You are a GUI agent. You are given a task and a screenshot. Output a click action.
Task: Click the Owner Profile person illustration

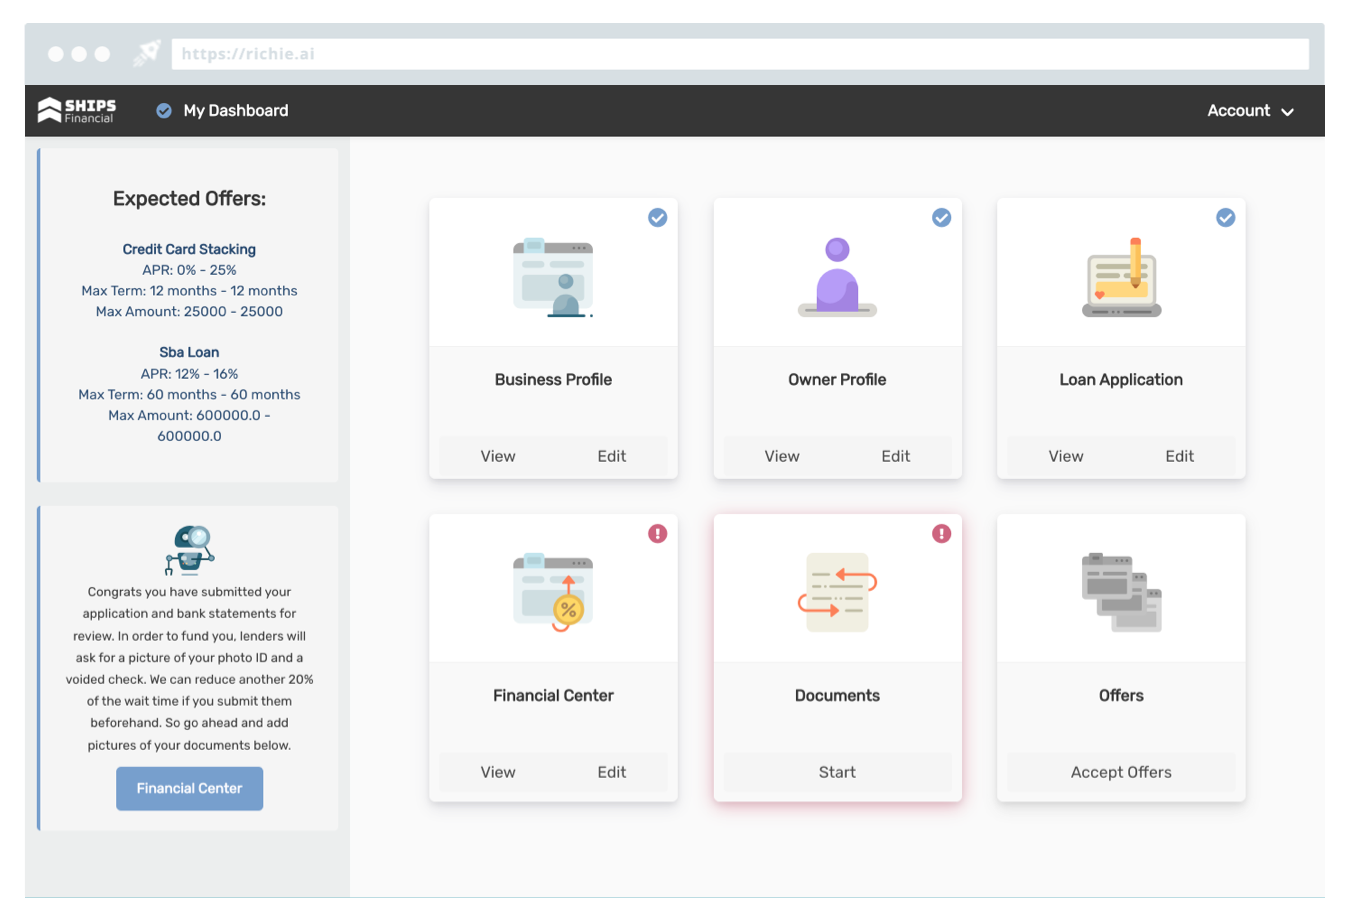837,277
